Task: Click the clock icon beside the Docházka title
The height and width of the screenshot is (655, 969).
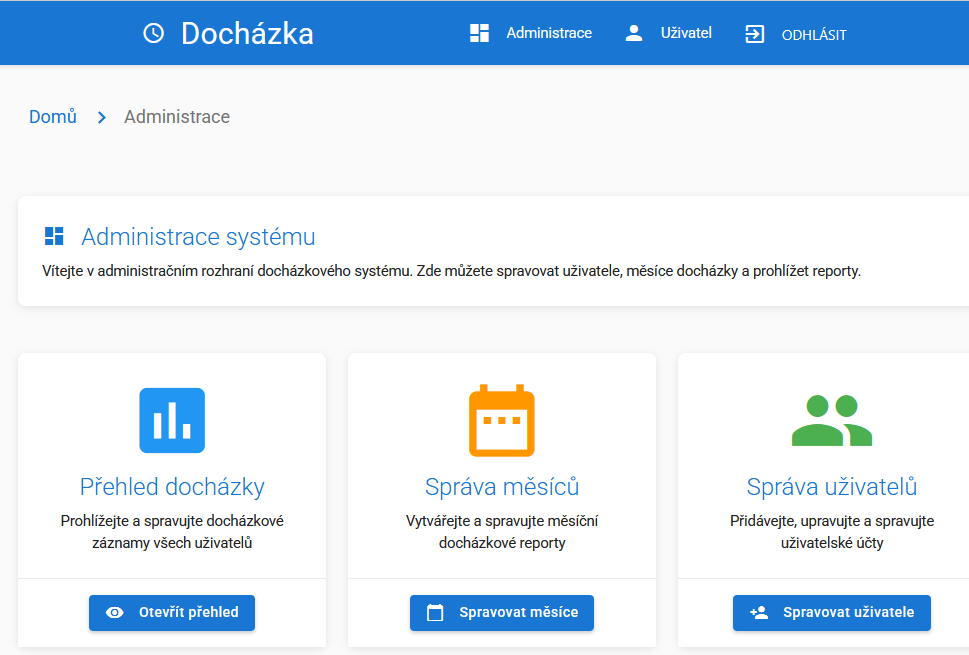Action: [152, 32]
